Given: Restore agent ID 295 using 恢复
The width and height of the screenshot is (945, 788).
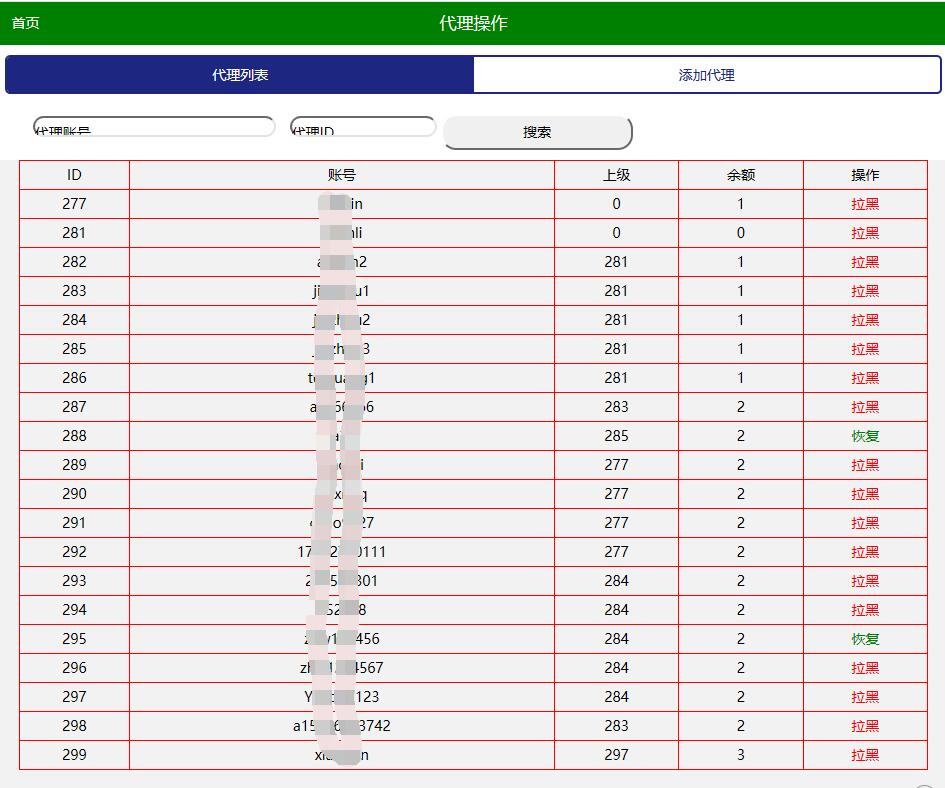Looking at the screenshot, I should [x=863, y=639].
